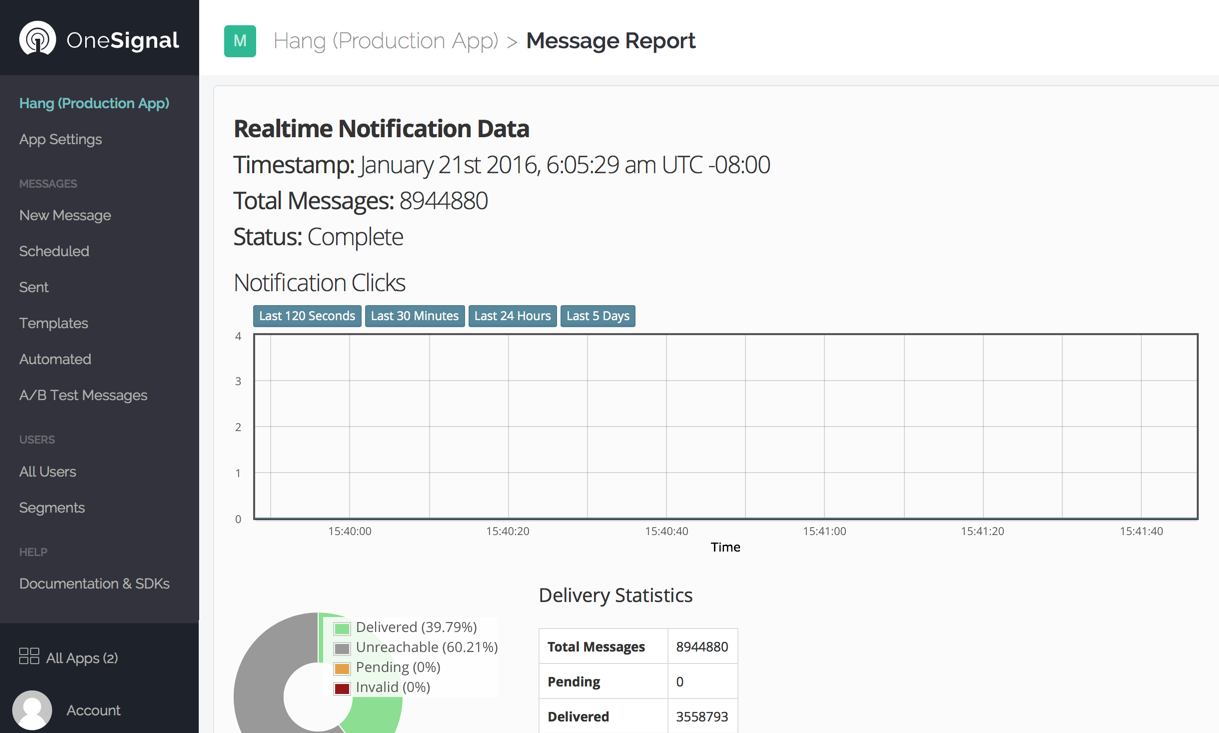Open All Apps (2) link
This screenshot has height=733, width=1219.
click(82, 658)
